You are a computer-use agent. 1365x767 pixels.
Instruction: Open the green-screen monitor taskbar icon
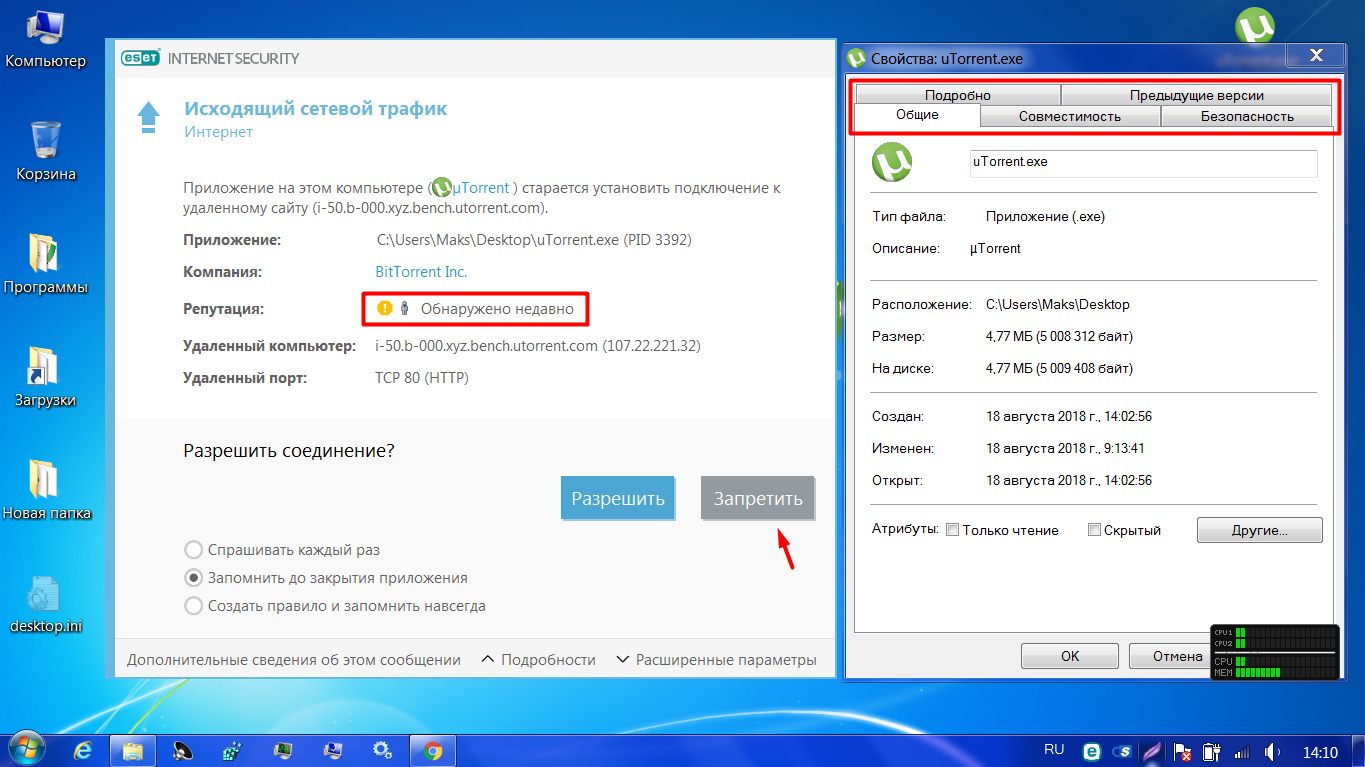(x=282, y=750)
